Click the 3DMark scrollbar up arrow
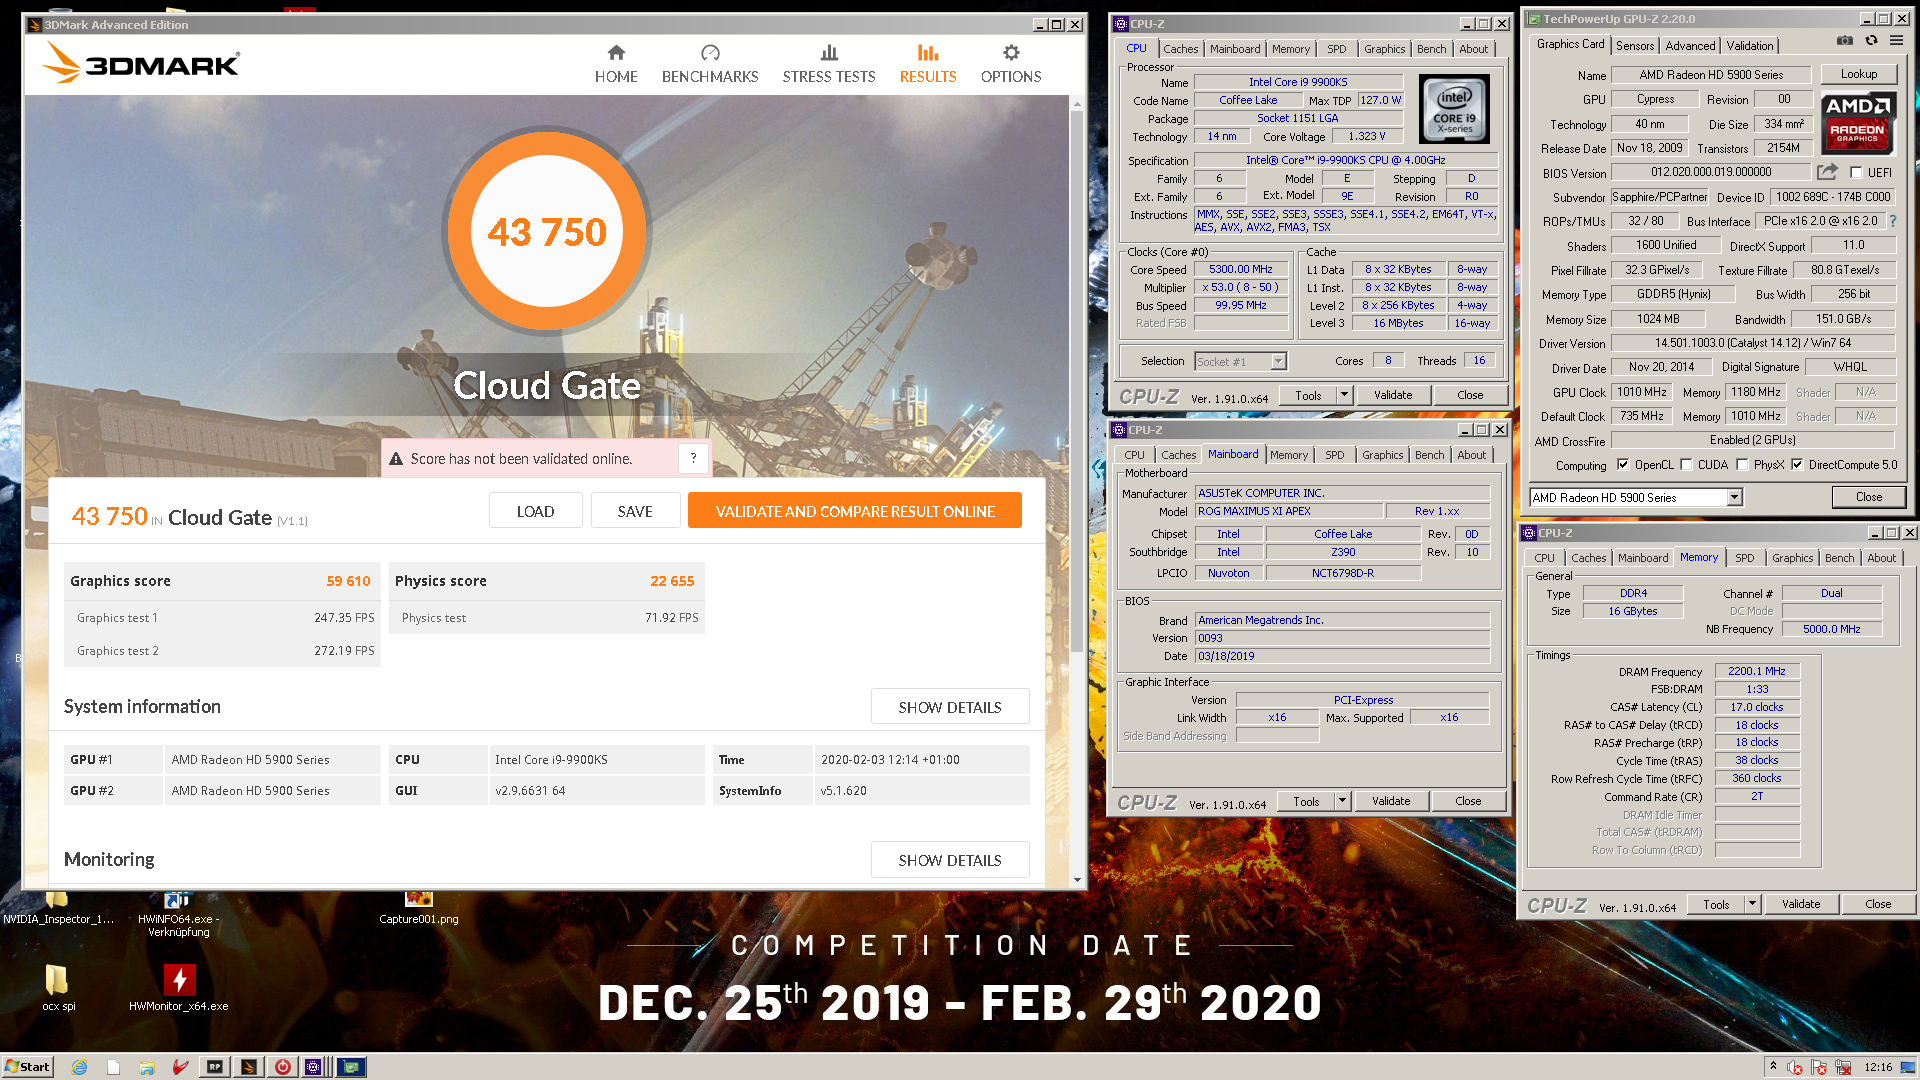The width and height of the screenshot is (1920, 1080). (x=1077, y=103)
